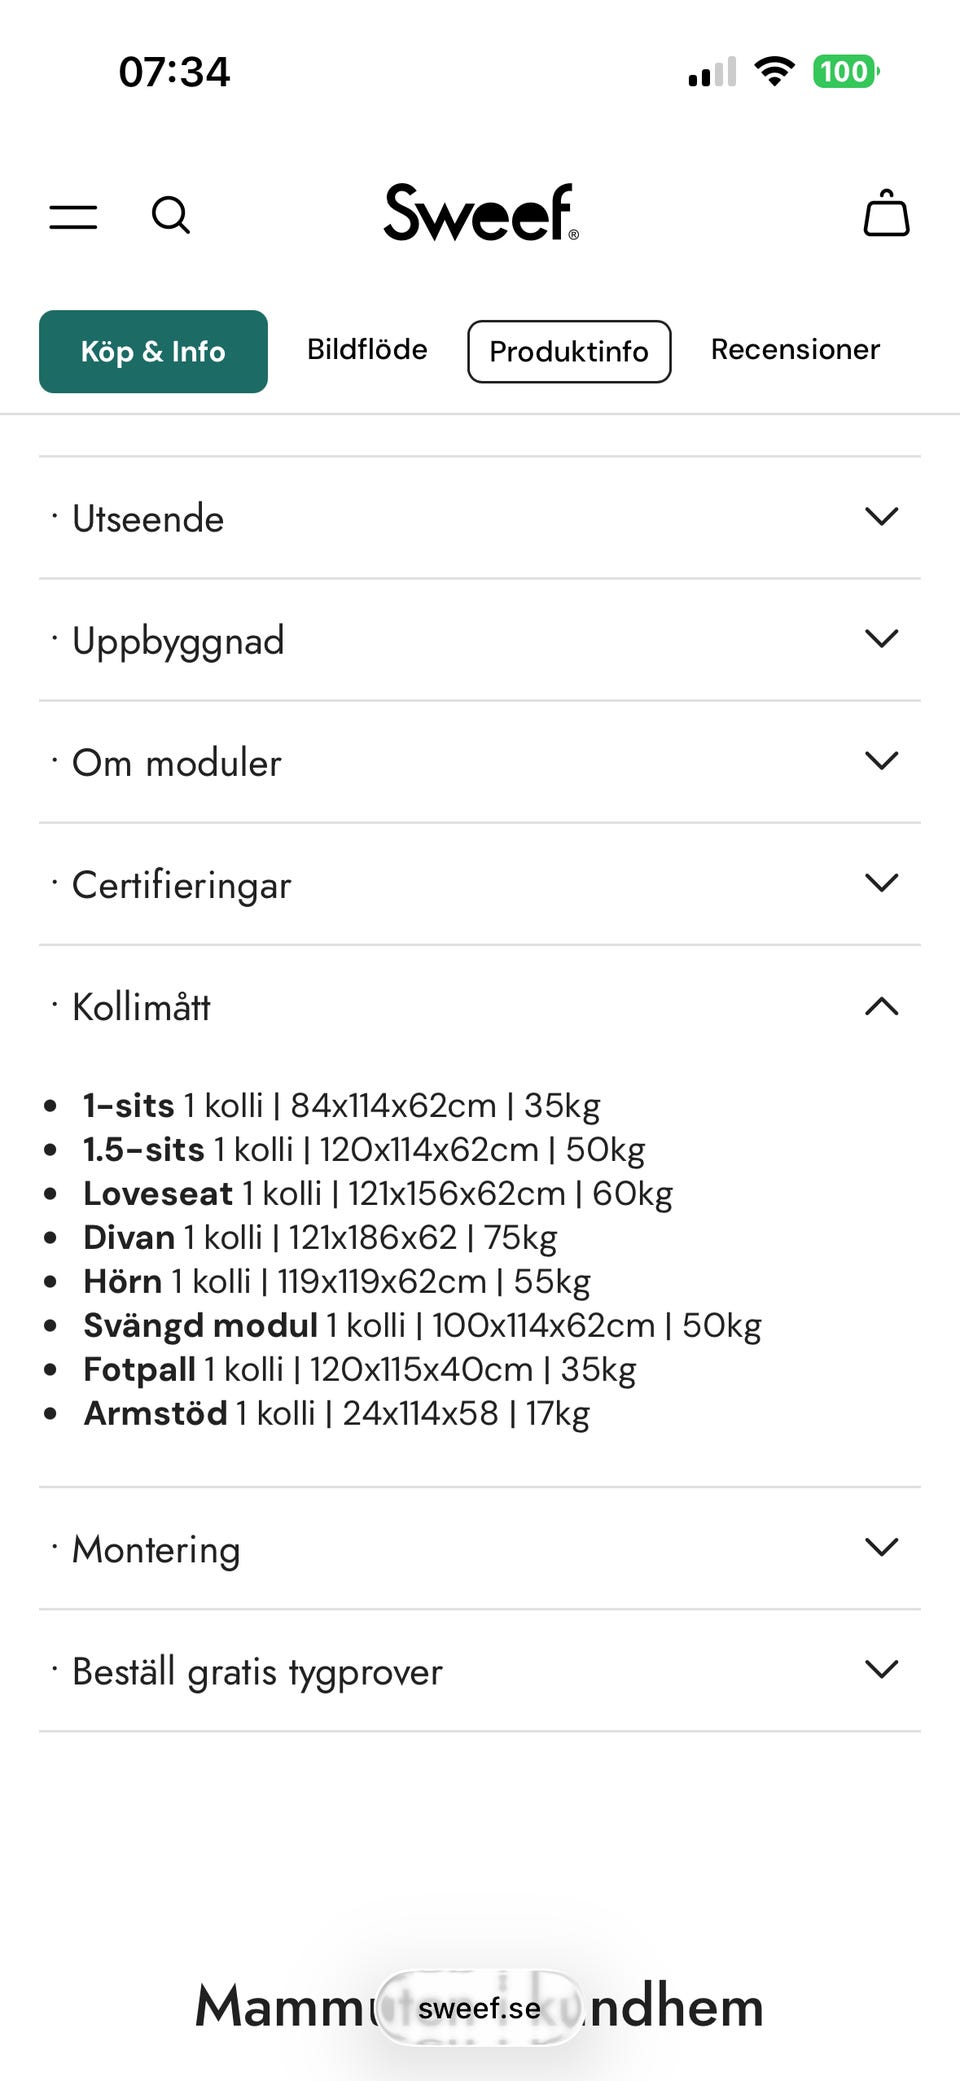Open the hamburger menu icon
960x2081 pixels.
tap(74, 216)
